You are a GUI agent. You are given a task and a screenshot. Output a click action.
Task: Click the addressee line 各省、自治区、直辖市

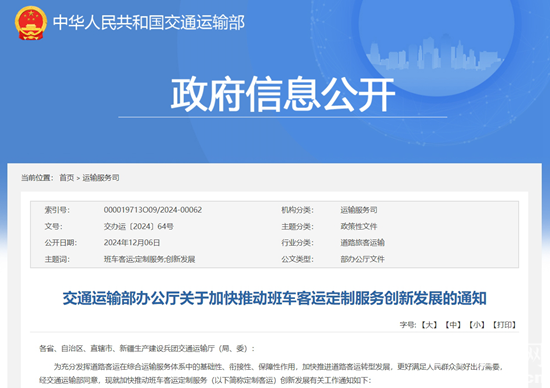pos(147,348)
